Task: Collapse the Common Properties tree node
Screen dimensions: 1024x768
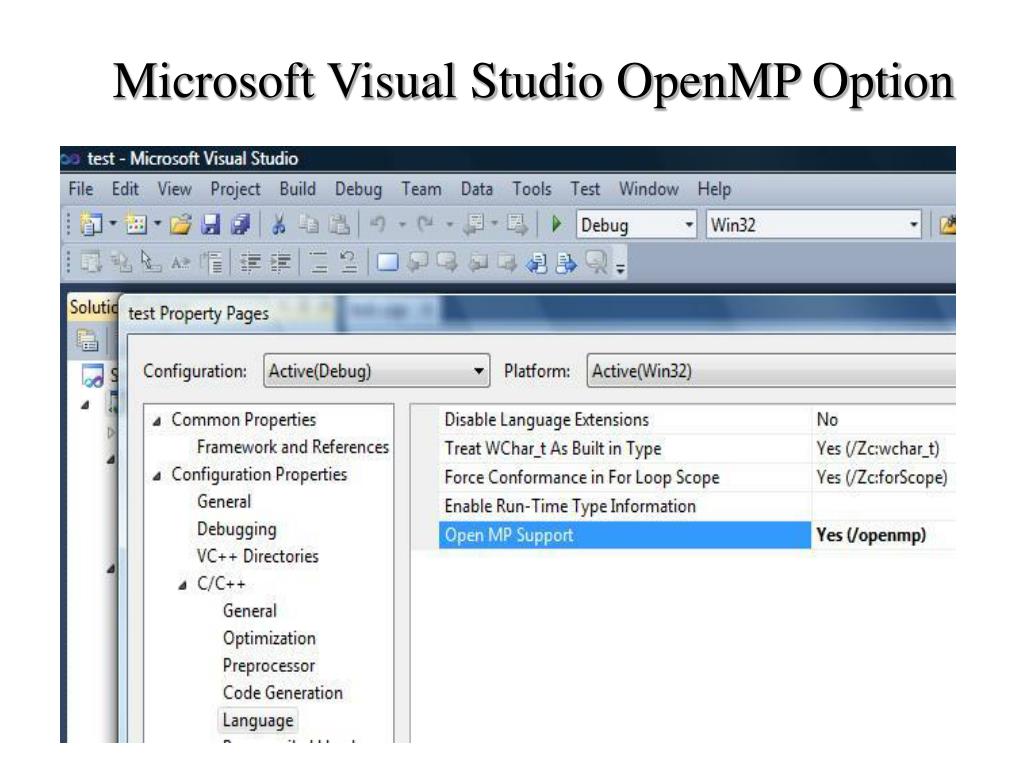Action: (157, 421)
